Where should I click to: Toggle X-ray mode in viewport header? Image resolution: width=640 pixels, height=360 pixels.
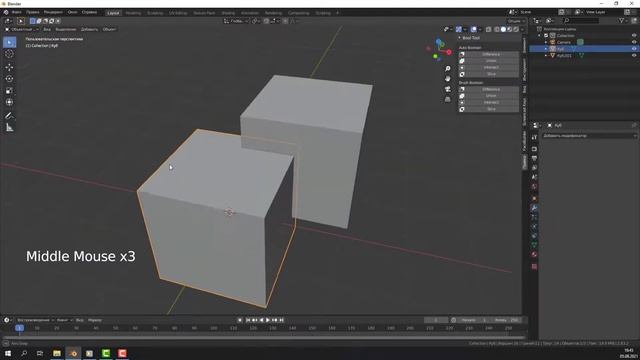point(489,29)
